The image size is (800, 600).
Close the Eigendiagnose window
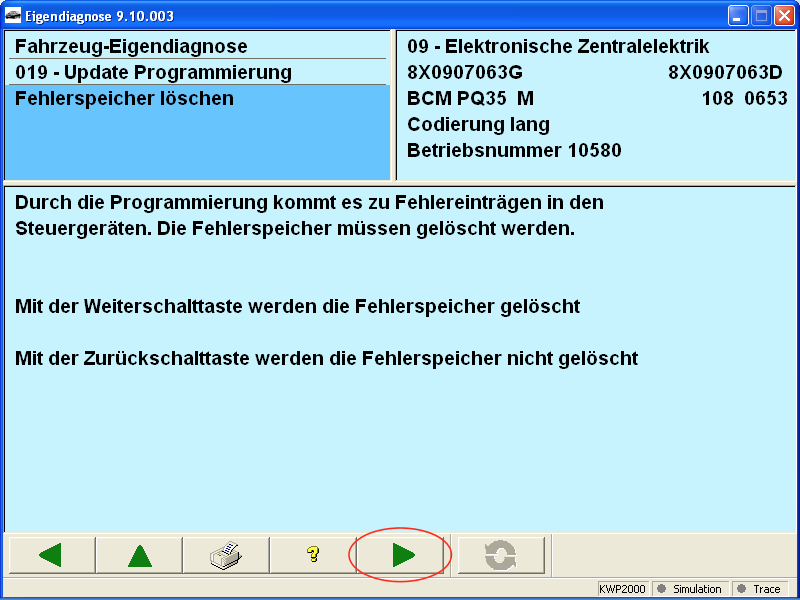784,16
